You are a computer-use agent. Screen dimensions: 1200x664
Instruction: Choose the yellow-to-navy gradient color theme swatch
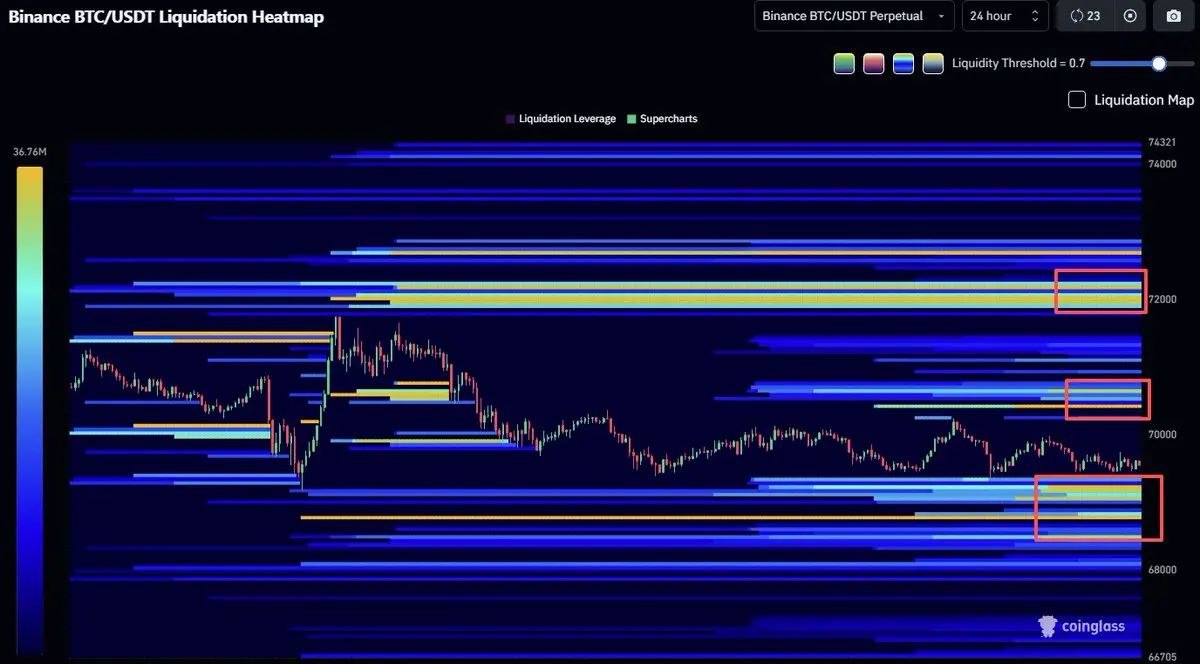click(933, 63)
